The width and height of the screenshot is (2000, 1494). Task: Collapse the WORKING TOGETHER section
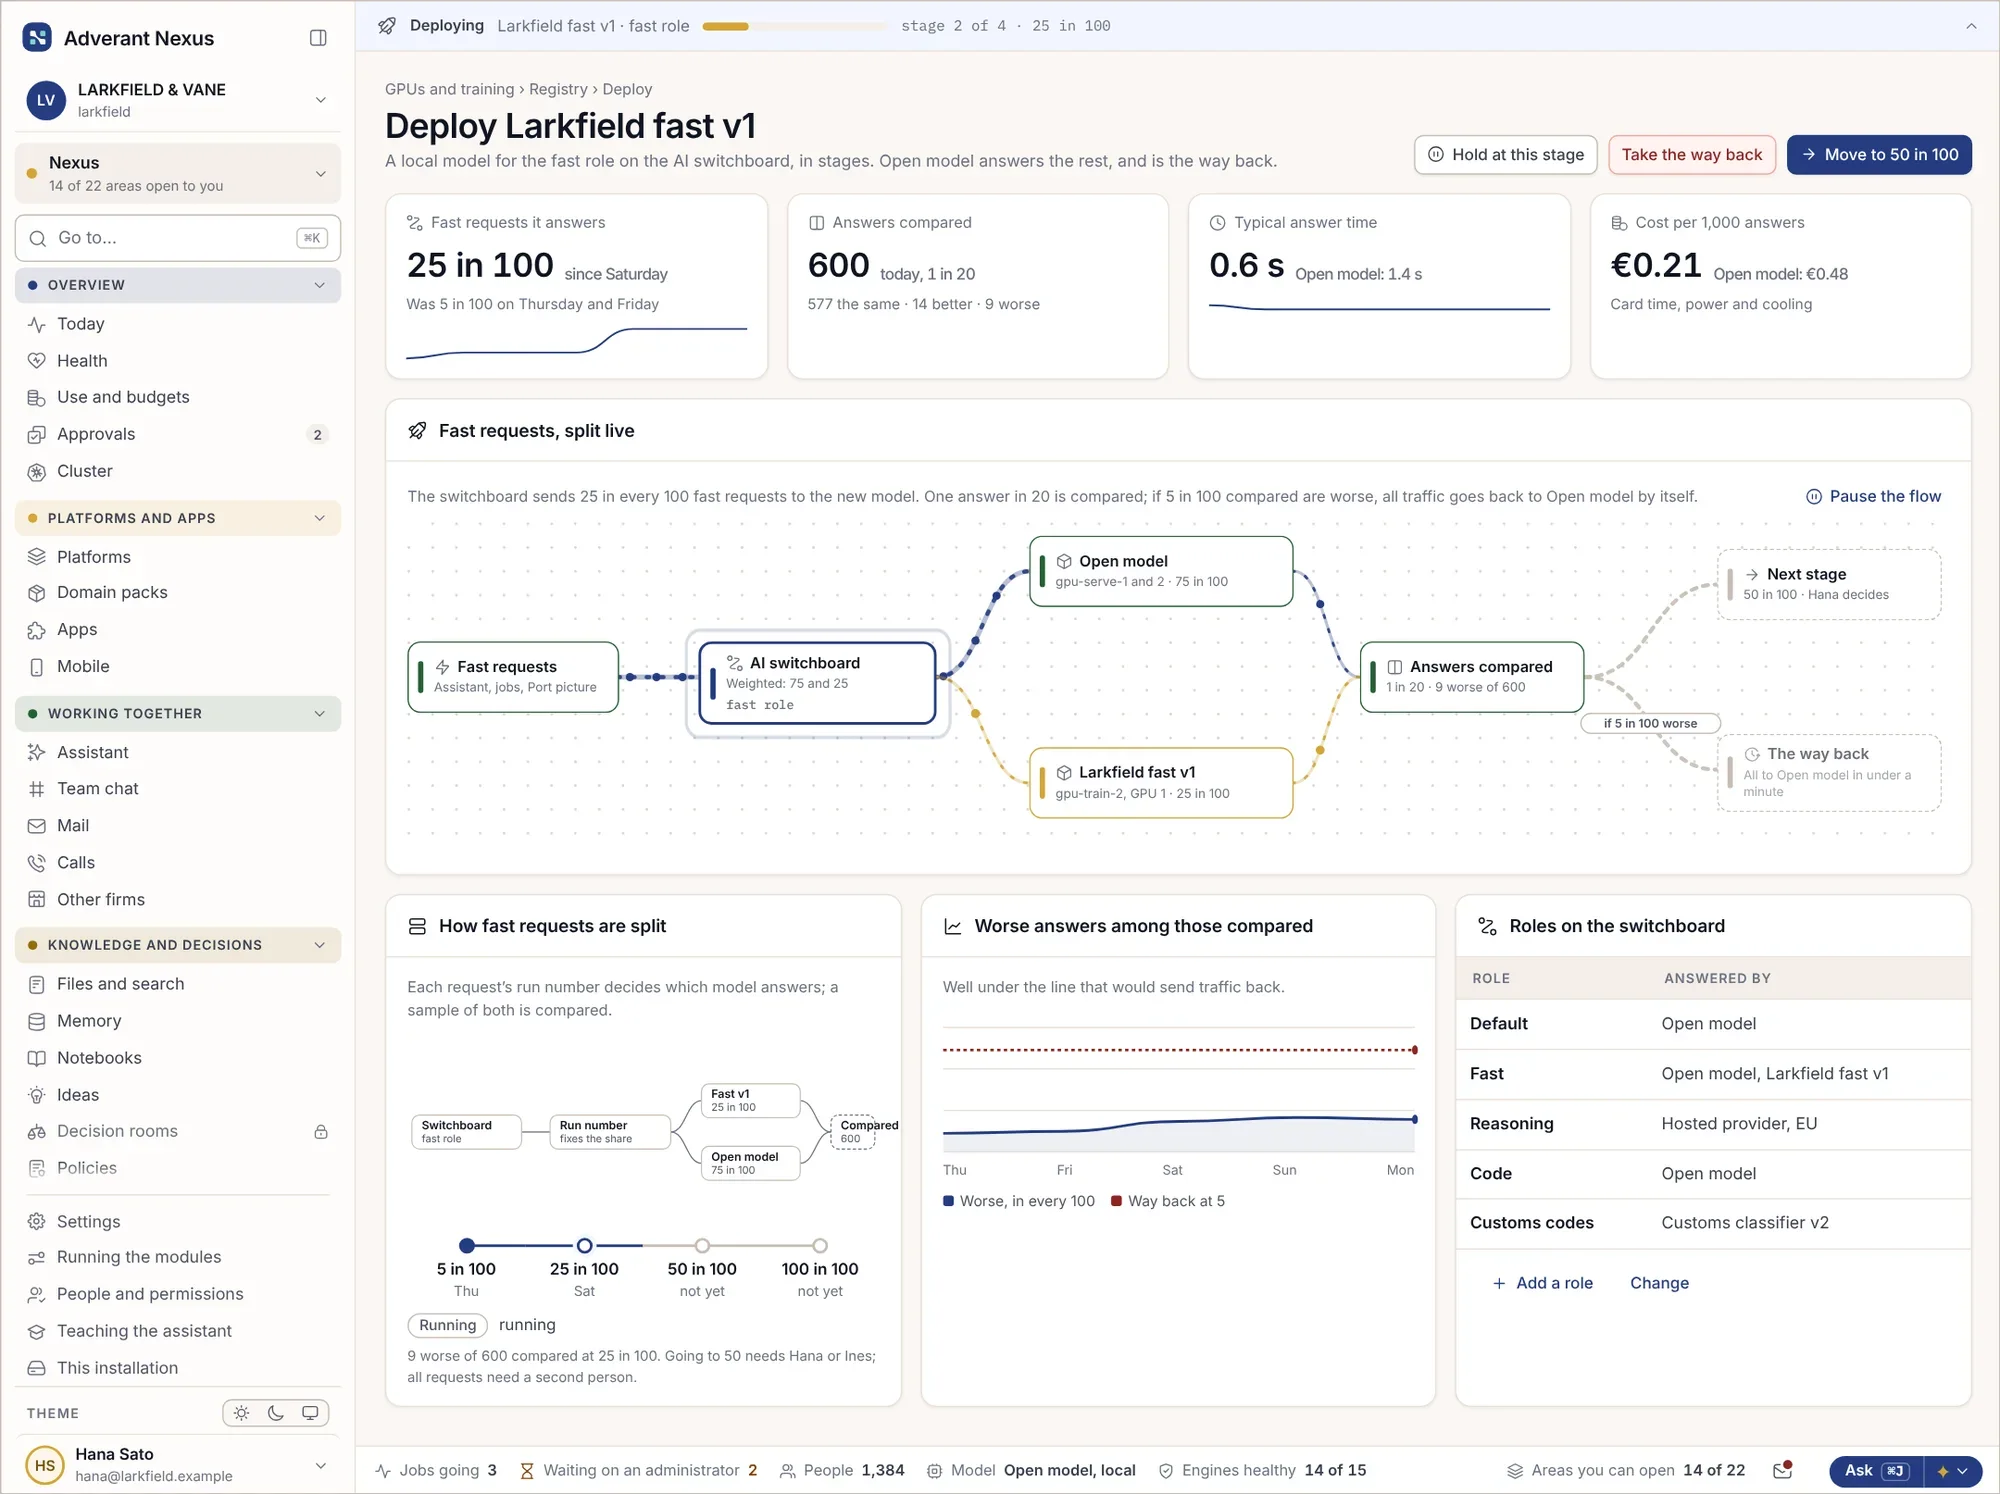pos(178,714)
